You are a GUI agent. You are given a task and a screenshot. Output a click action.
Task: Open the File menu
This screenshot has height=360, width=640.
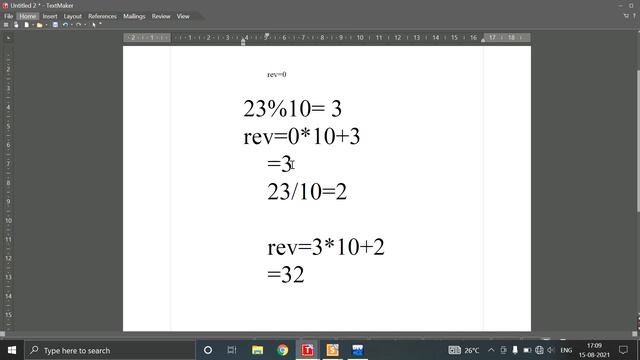(x=9, y=16)
